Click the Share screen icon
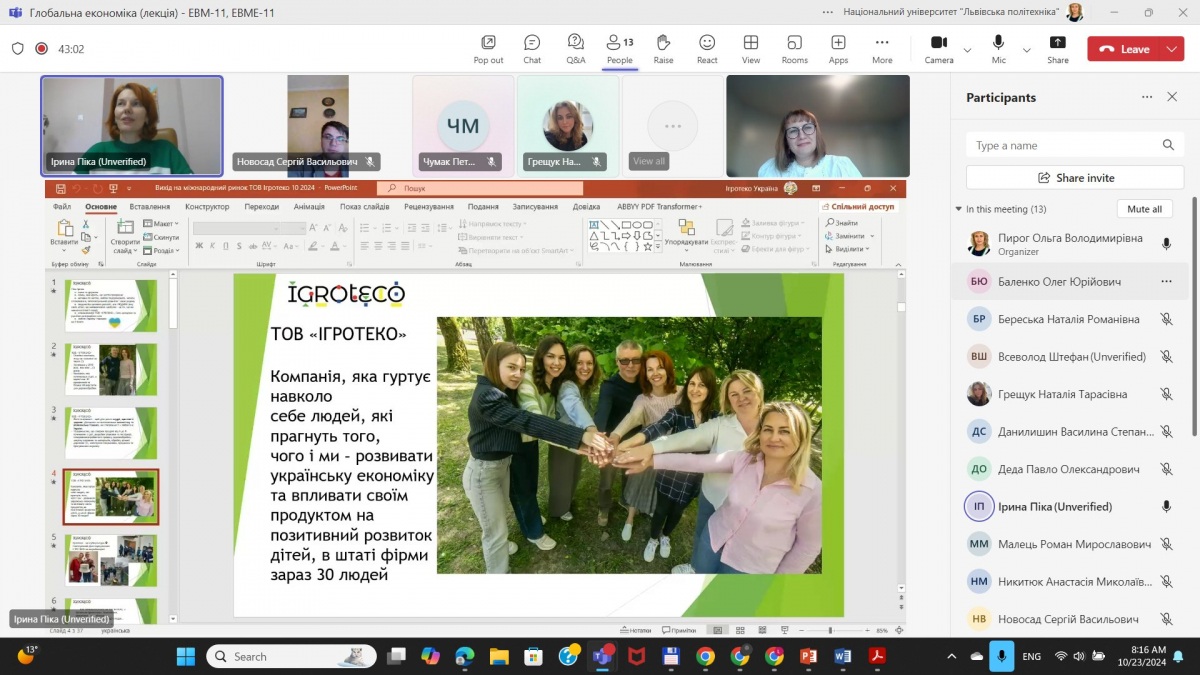 click(x=1057, y=48)
